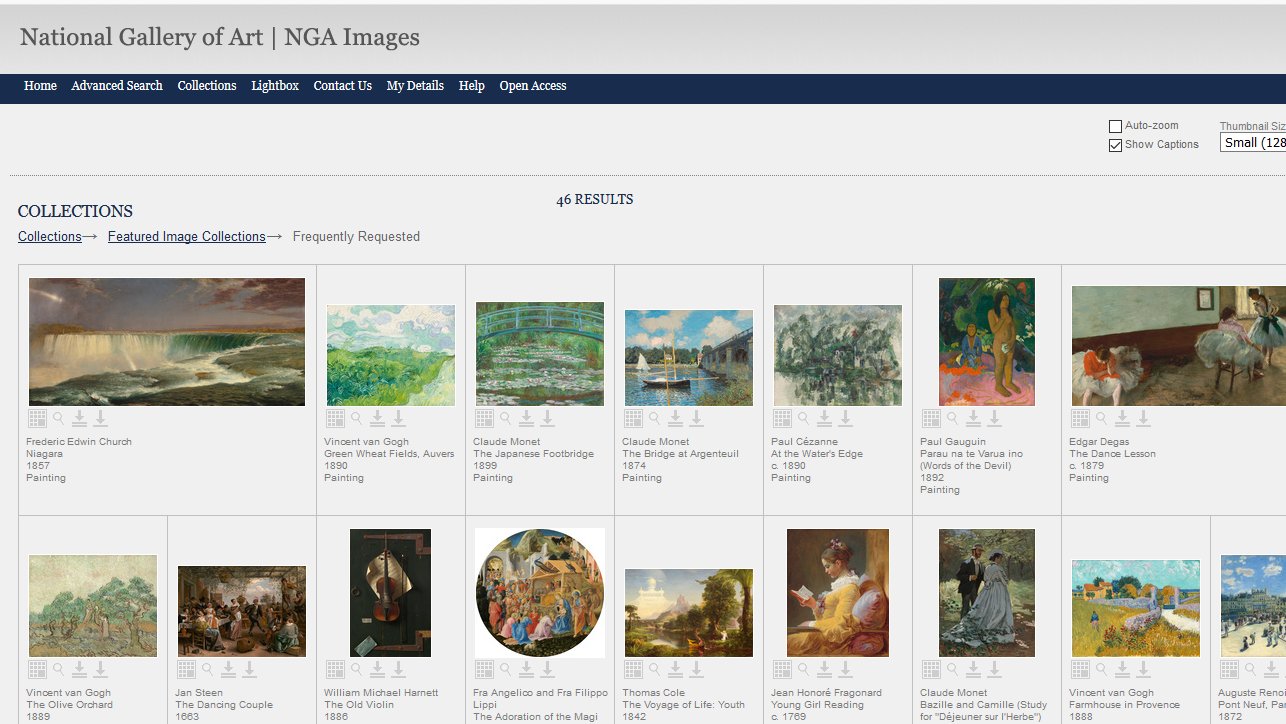Click magnifier icon under The Dance Lesson
Screen dimensions: 1286x724
(1102, 418)
